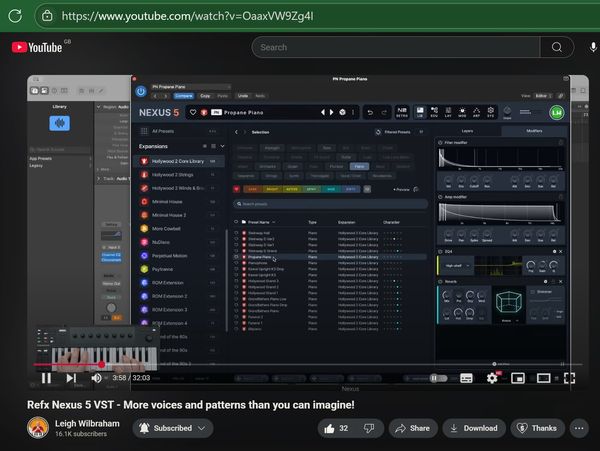Viewport: 600px width, 451px height.
Task: Click the Undo button in plugin header
Action: tap(243, 96)
